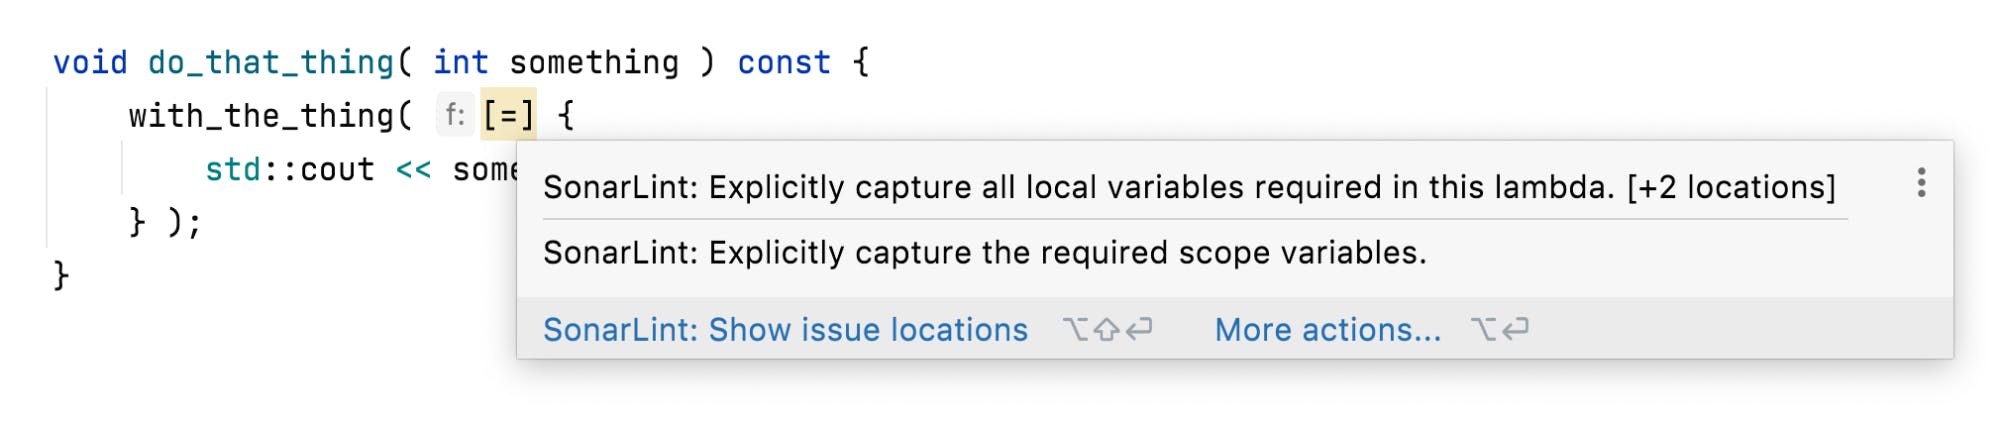Click the std namespace identifier
This screenshot has width=1999, height=442.
click(232, 170)
